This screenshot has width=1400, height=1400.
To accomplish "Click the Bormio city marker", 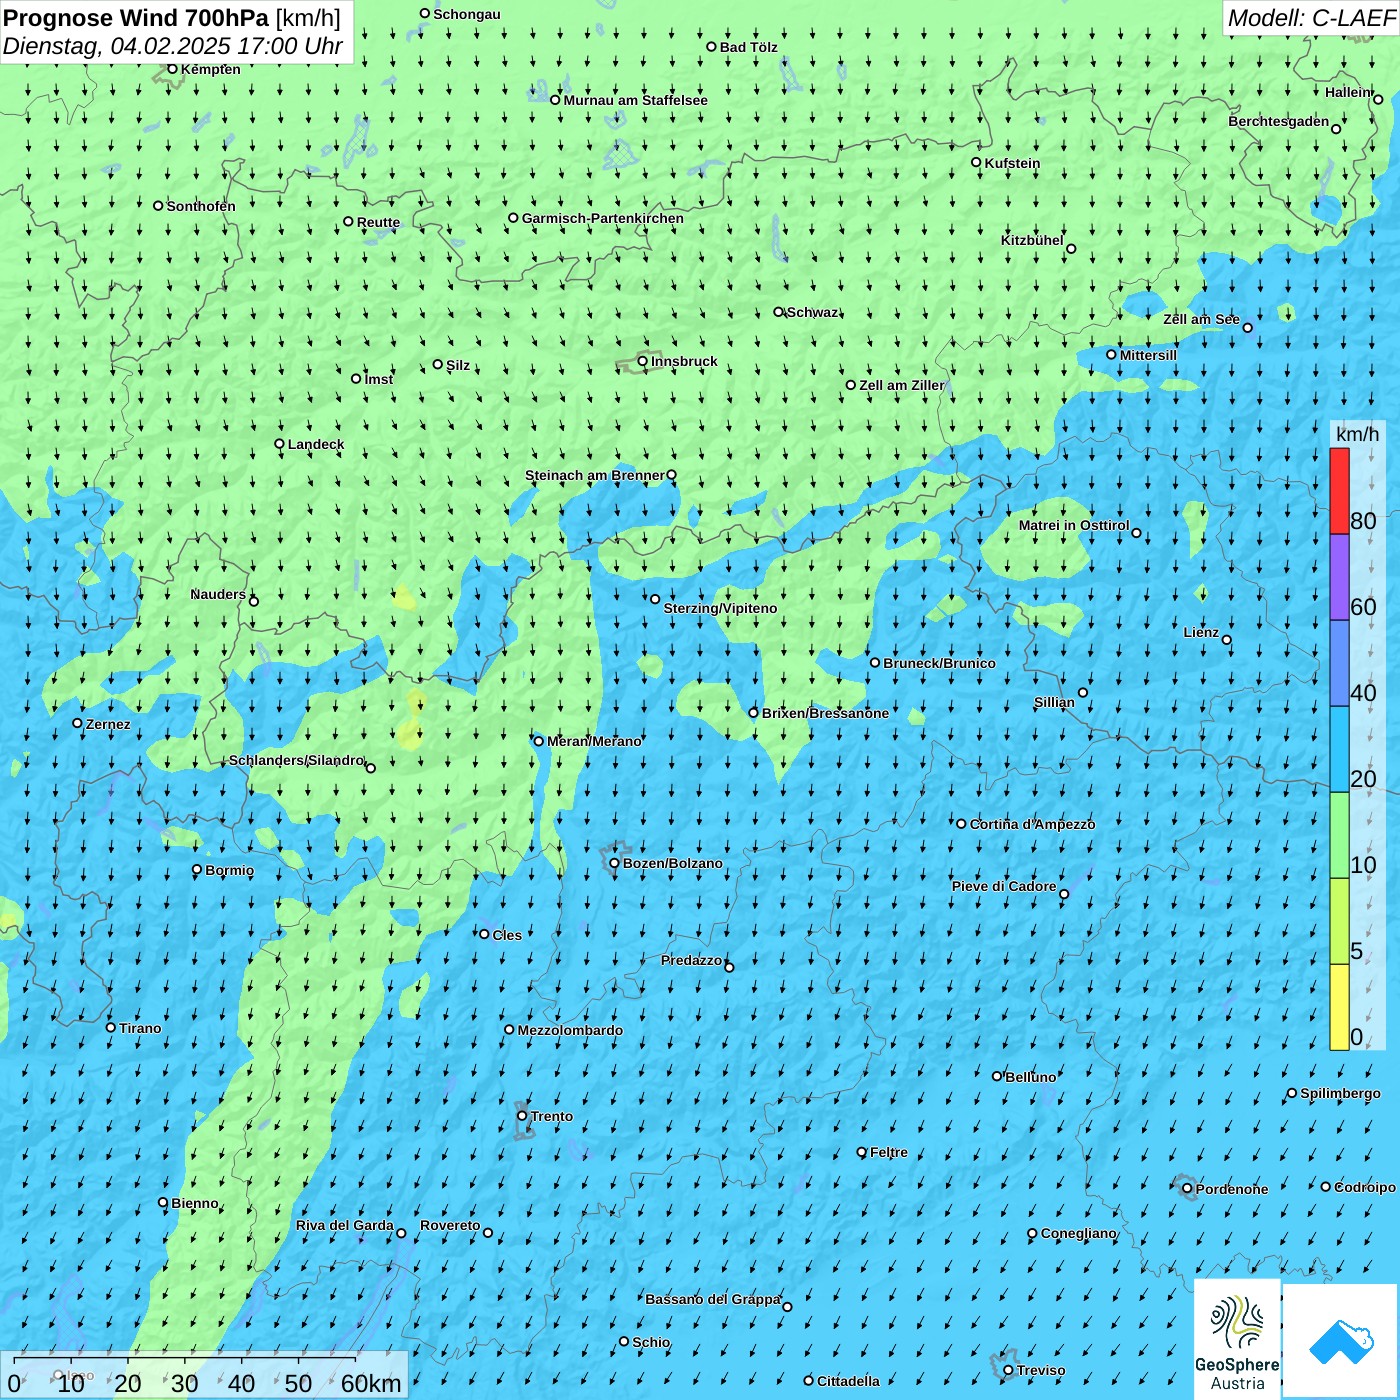I will pos(197,870).
